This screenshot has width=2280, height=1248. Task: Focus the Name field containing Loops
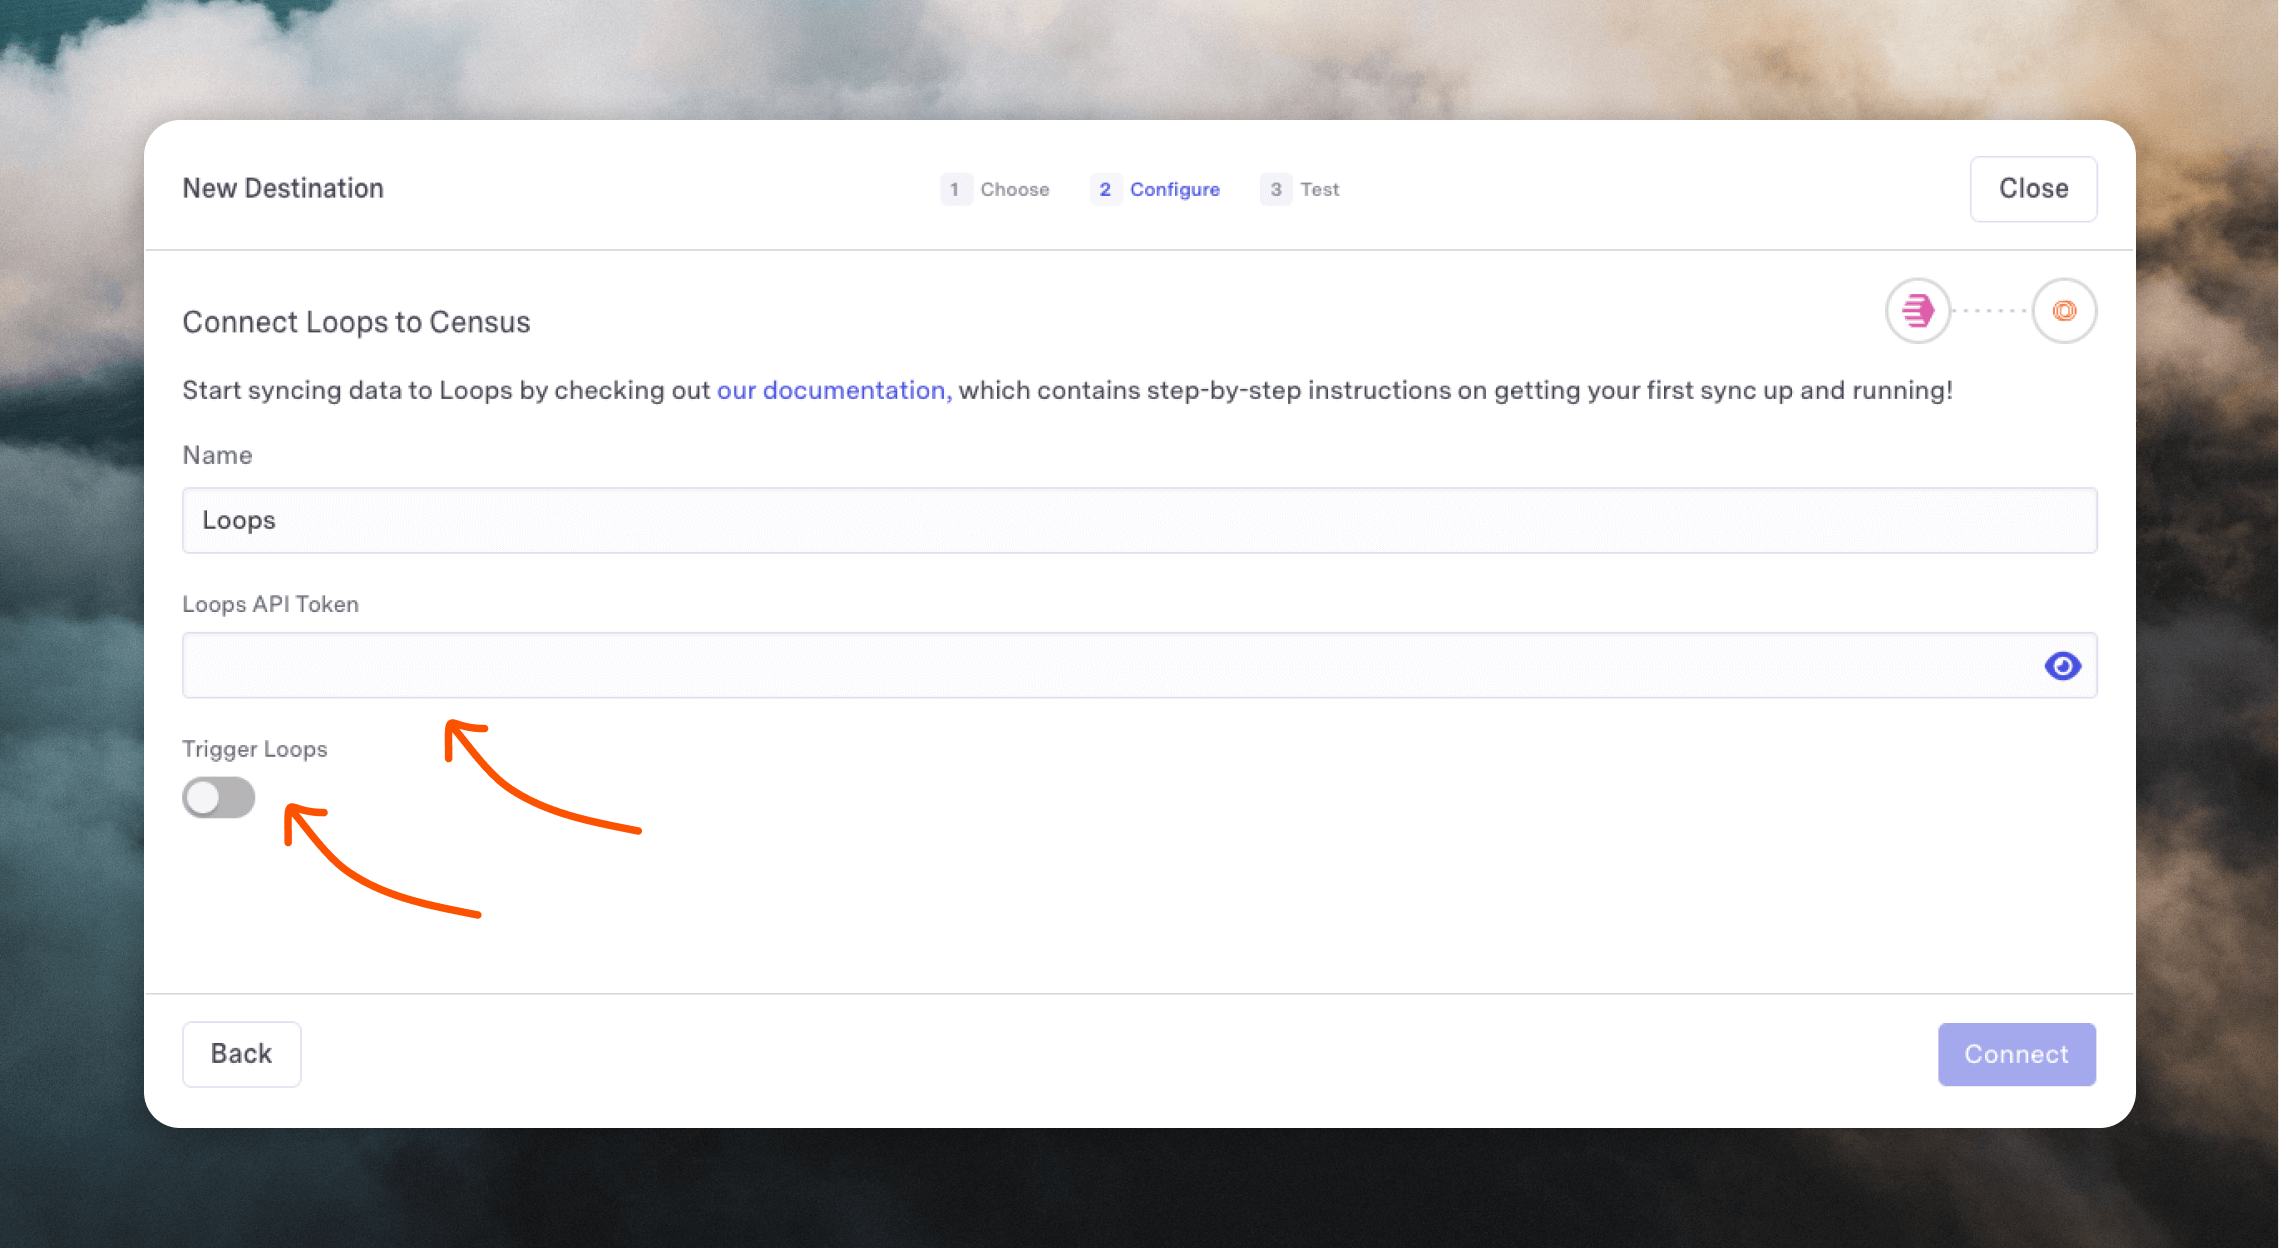[1139, 520]
